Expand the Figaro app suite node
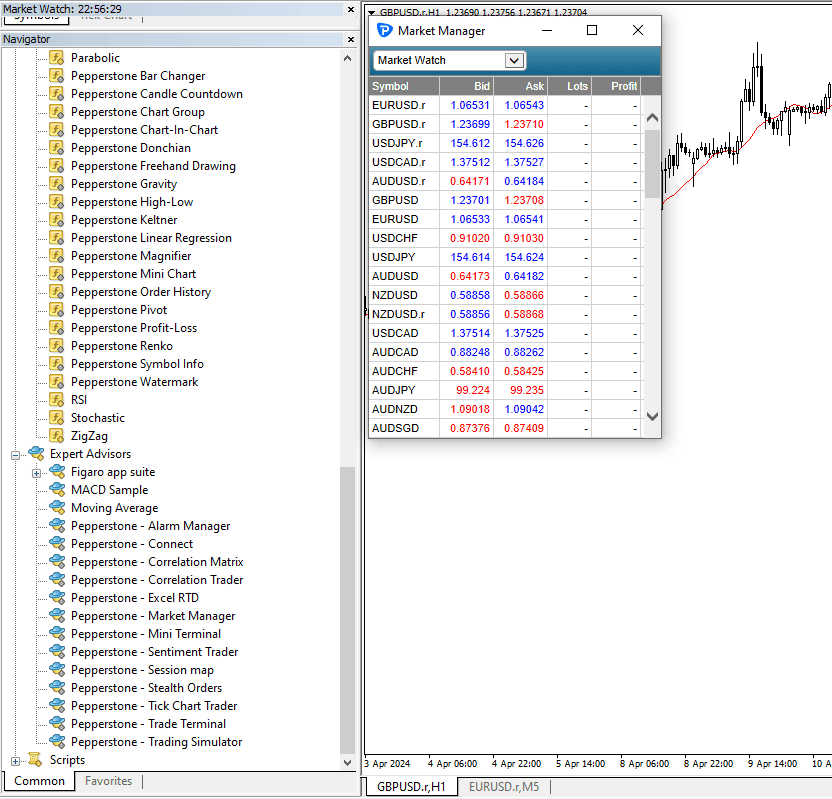The height and width of the screenshot is (799, 832). click(36, 473)
